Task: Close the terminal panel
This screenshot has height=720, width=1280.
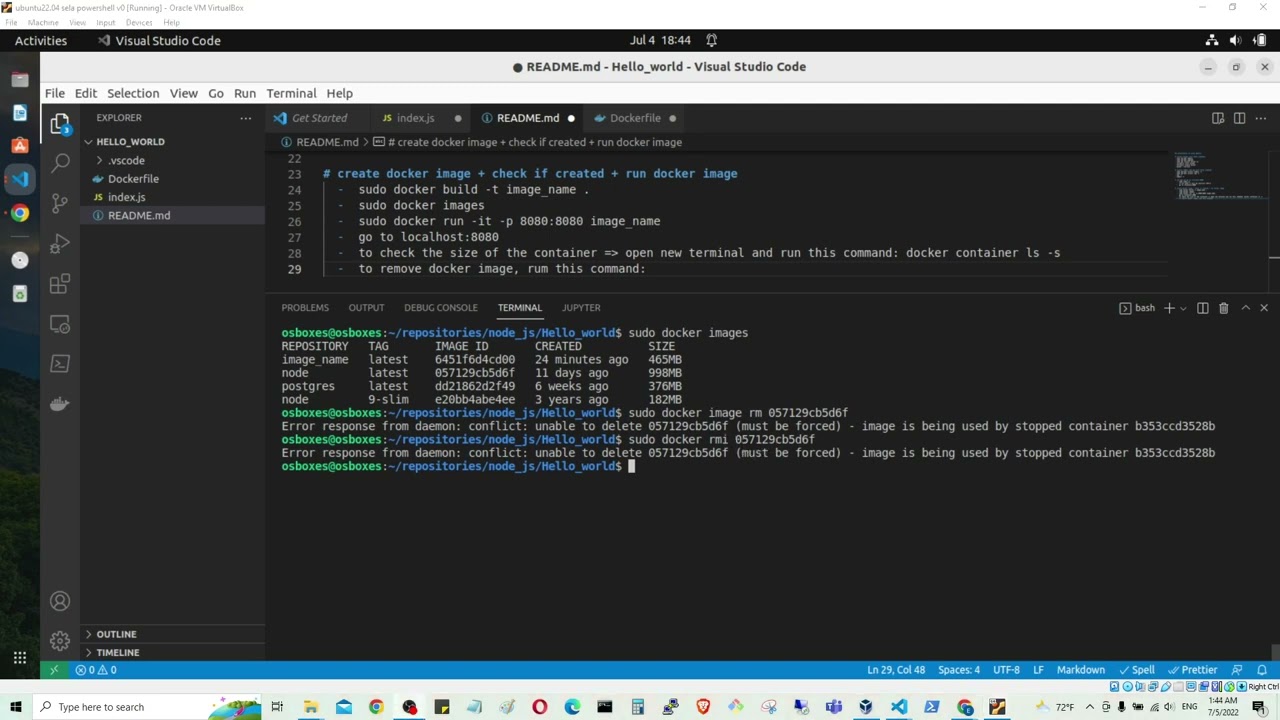Action: (1264, 308)
